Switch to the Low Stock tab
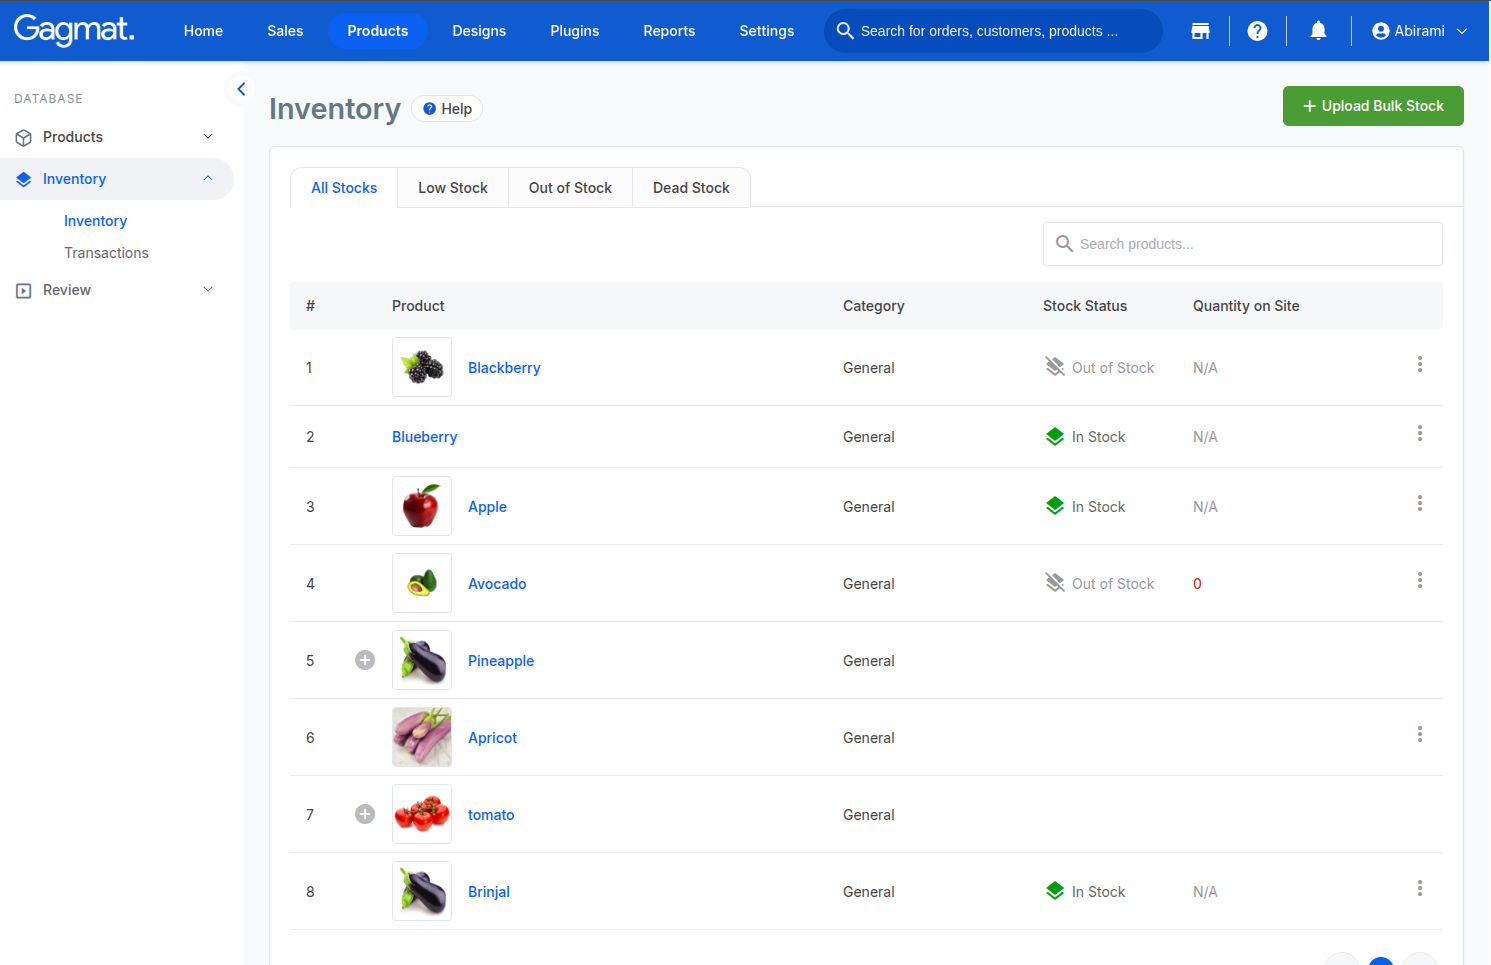 [453, 188]
